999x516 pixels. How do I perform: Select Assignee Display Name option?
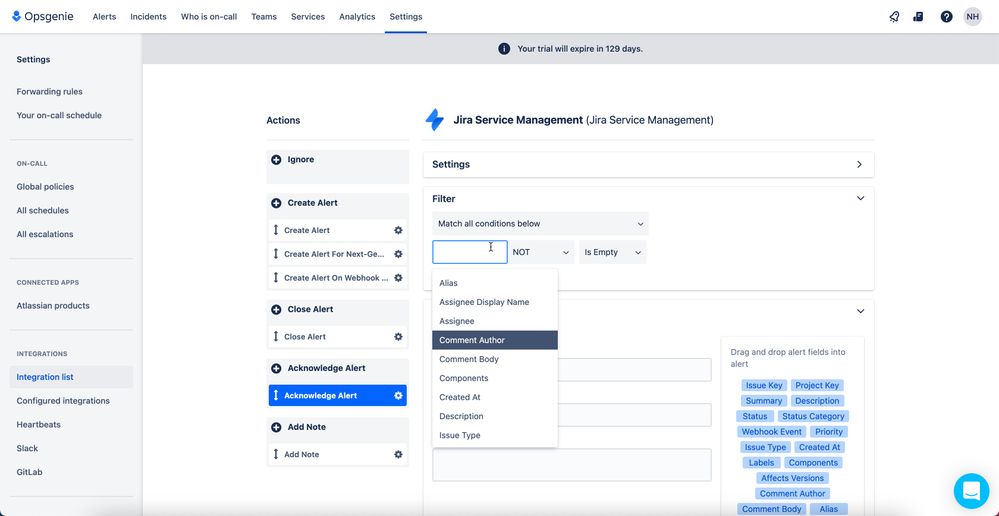495,302
